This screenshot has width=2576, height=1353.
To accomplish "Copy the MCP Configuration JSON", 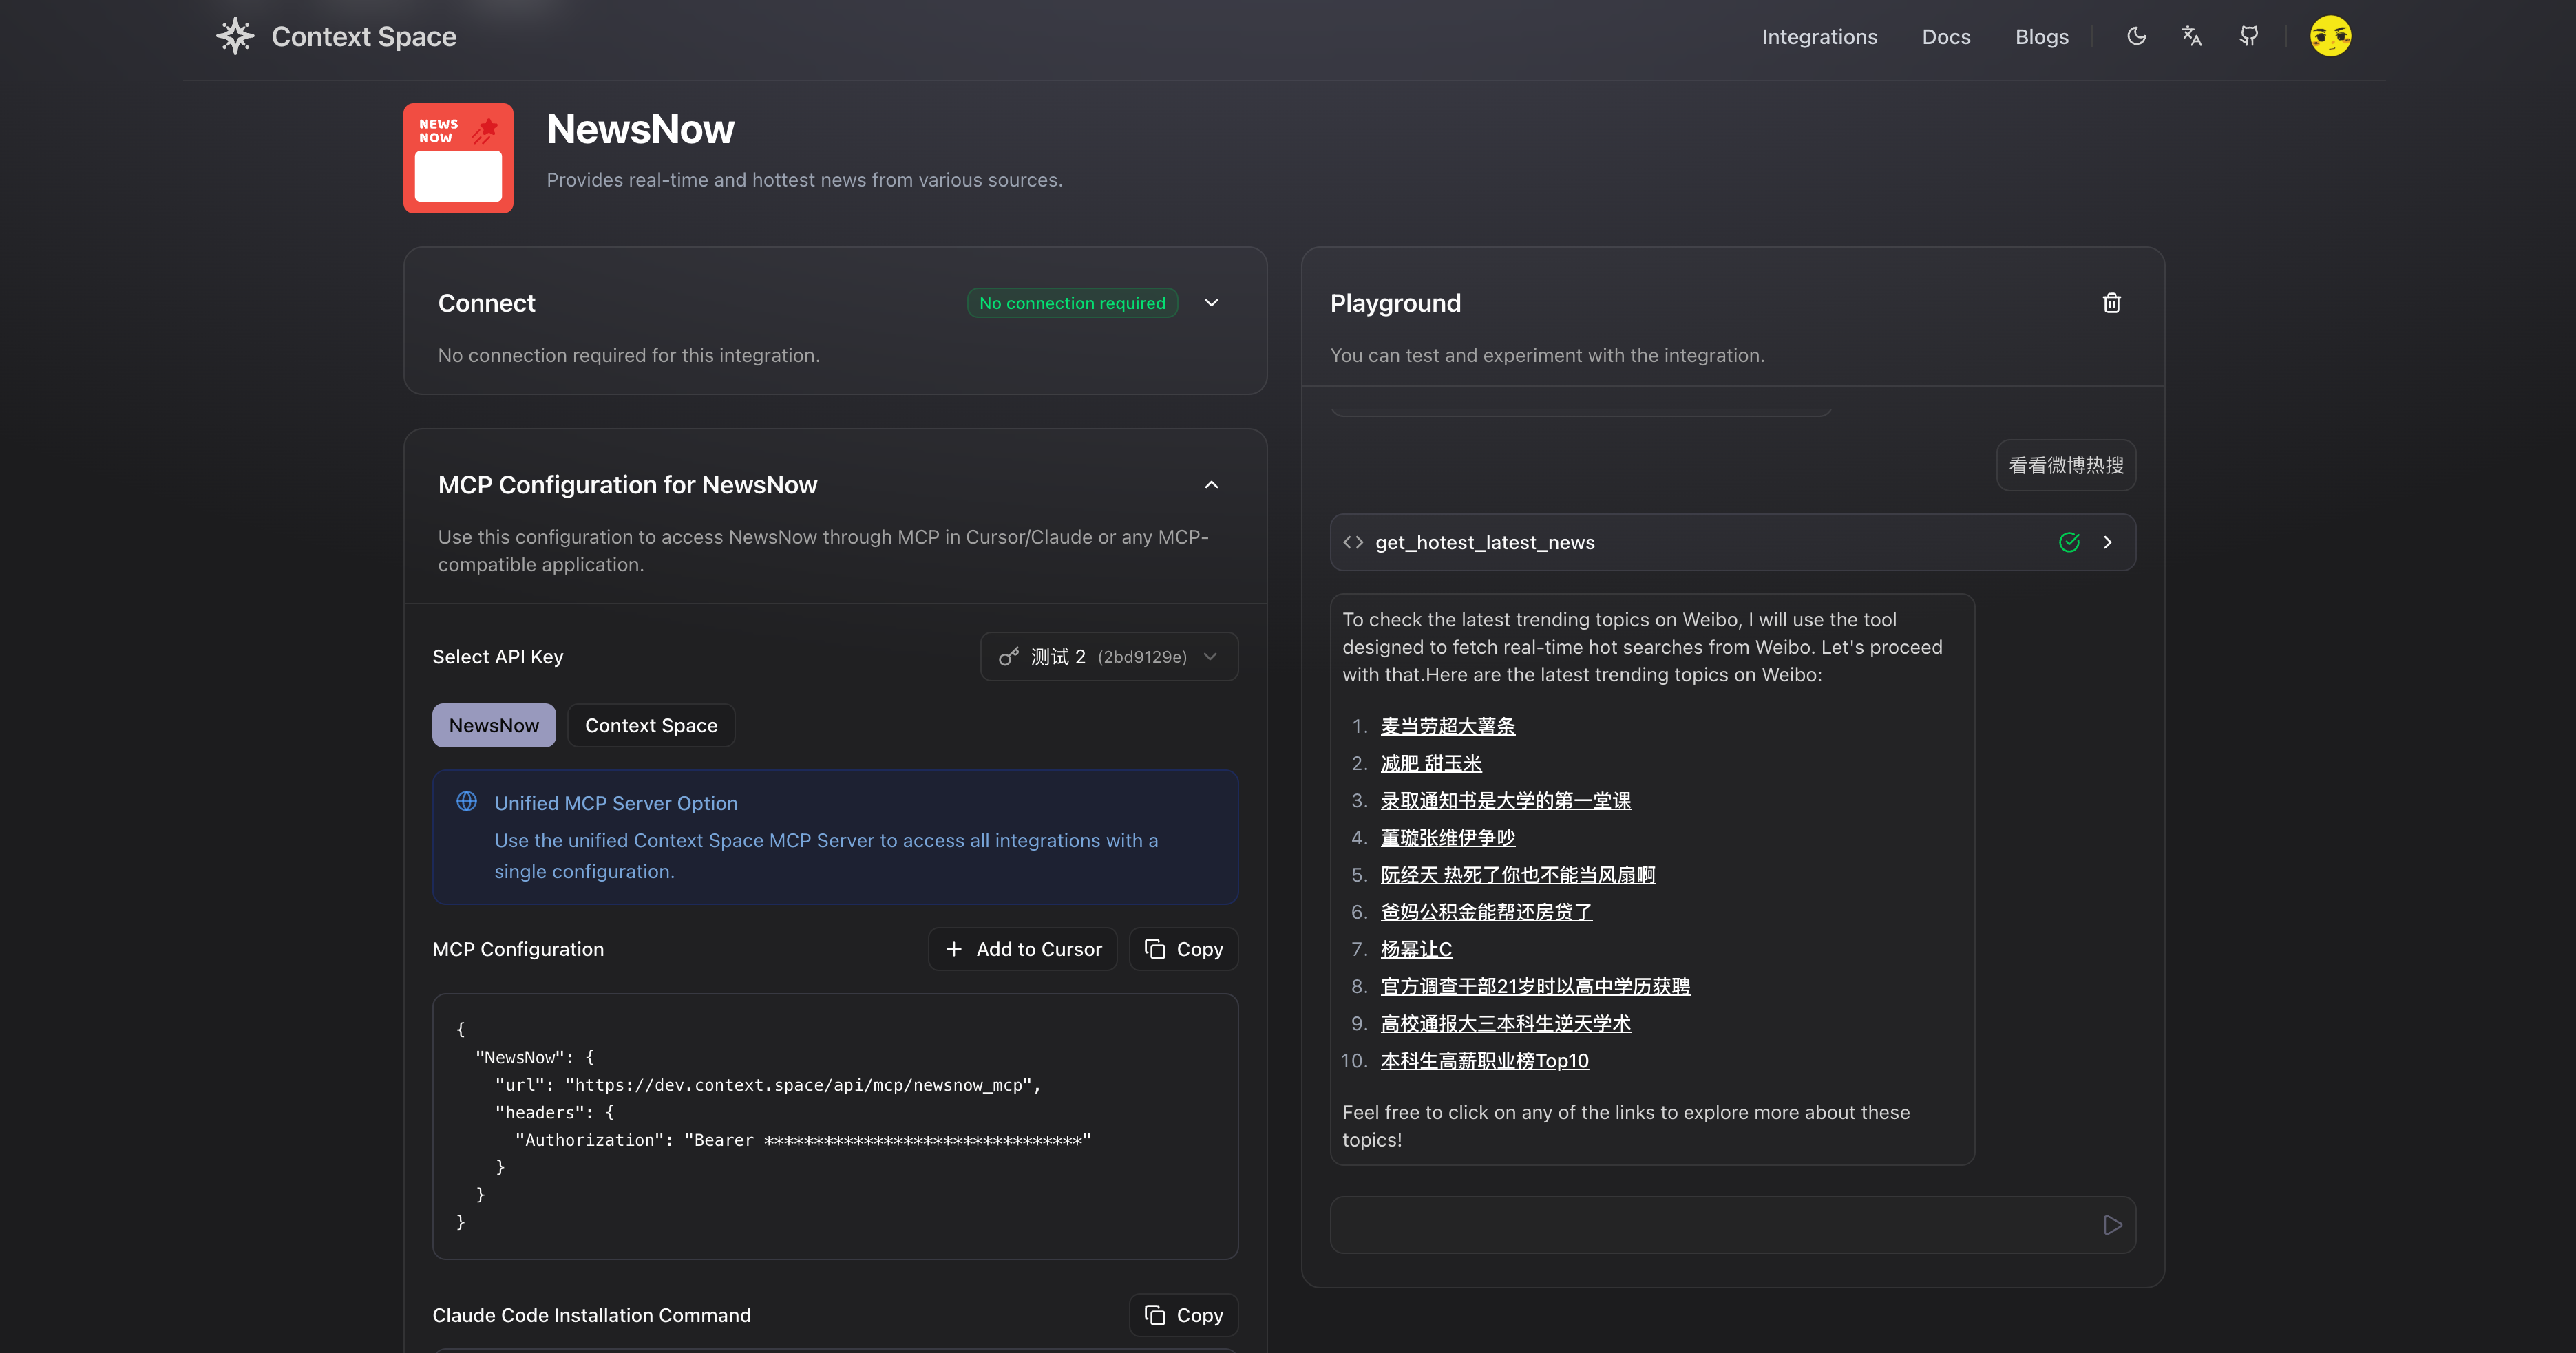I will click(1184, 949).
